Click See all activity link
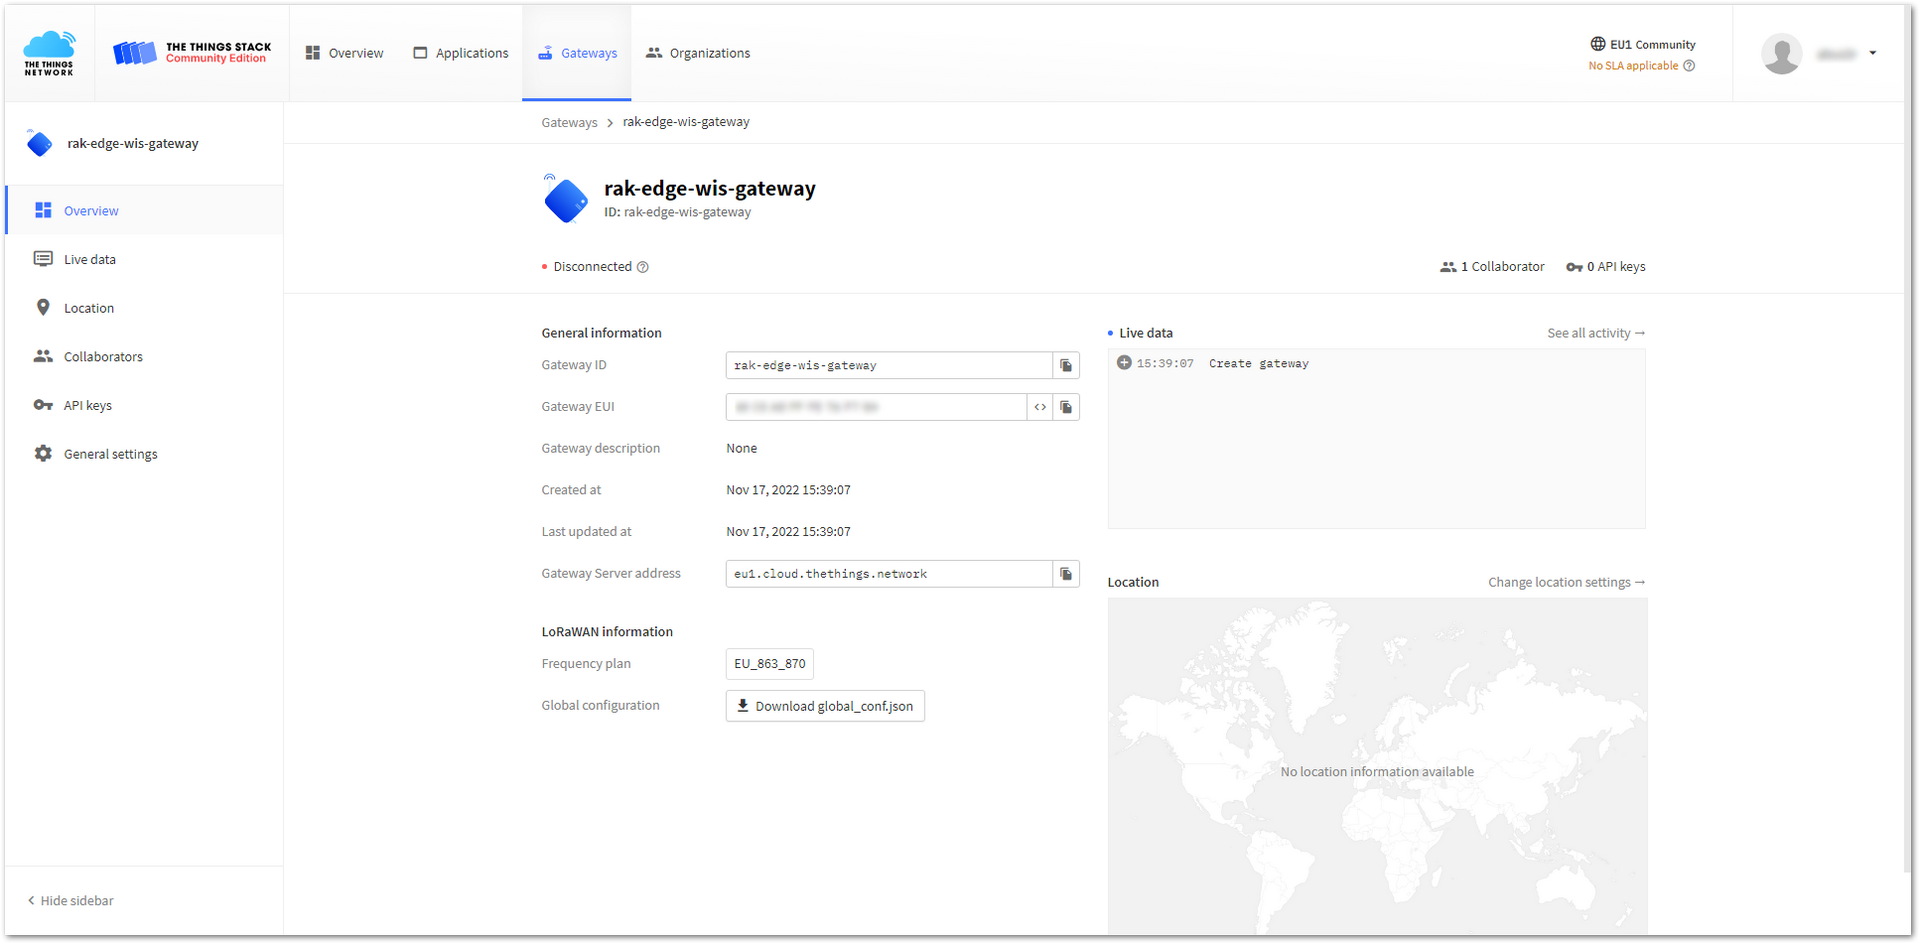Viewport: 1920px width, 944px height. [x=1596, y=333]
